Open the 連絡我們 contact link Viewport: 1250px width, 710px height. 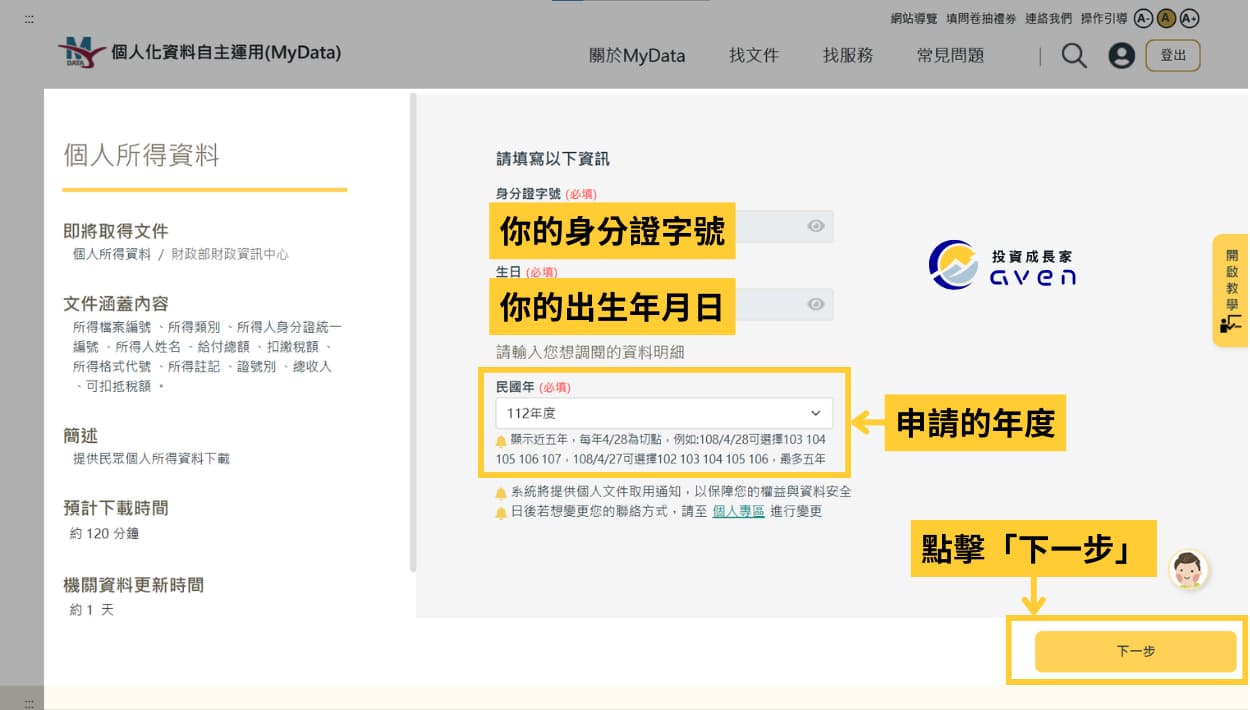[x=1047, y=17]
